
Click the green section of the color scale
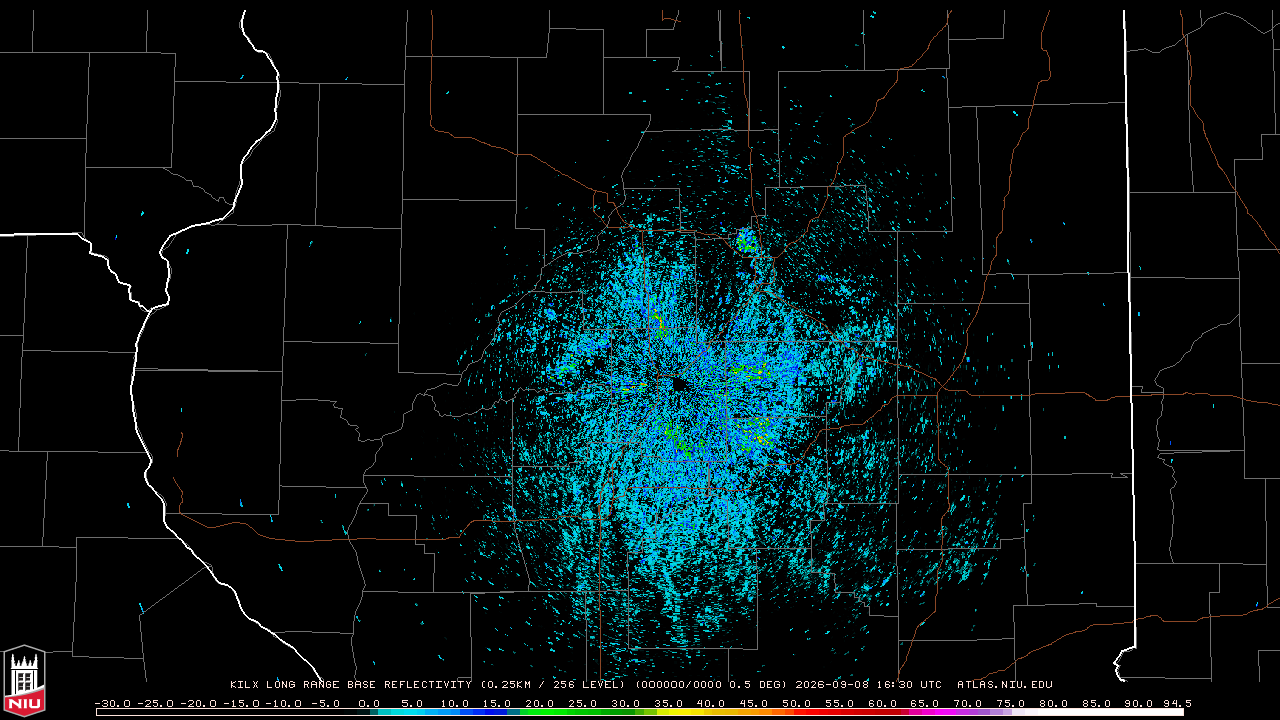pyautogui.click(x=580, y=712)
